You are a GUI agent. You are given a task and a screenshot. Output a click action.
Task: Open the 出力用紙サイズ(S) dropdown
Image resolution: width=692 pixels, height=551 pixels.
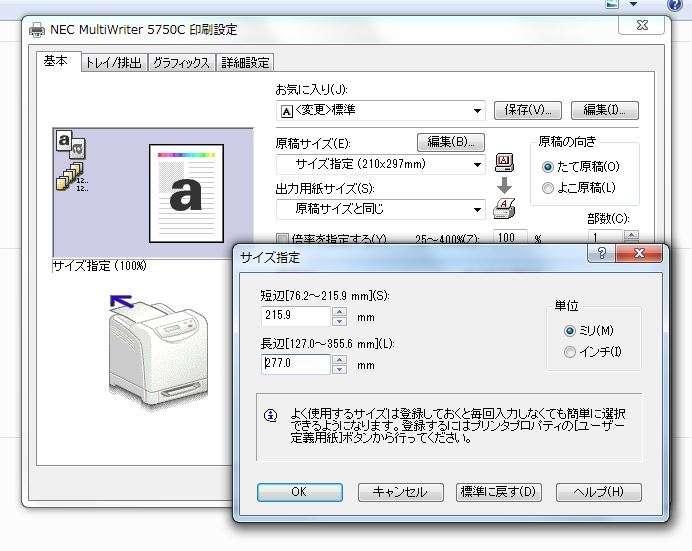(x=477, y=210)
